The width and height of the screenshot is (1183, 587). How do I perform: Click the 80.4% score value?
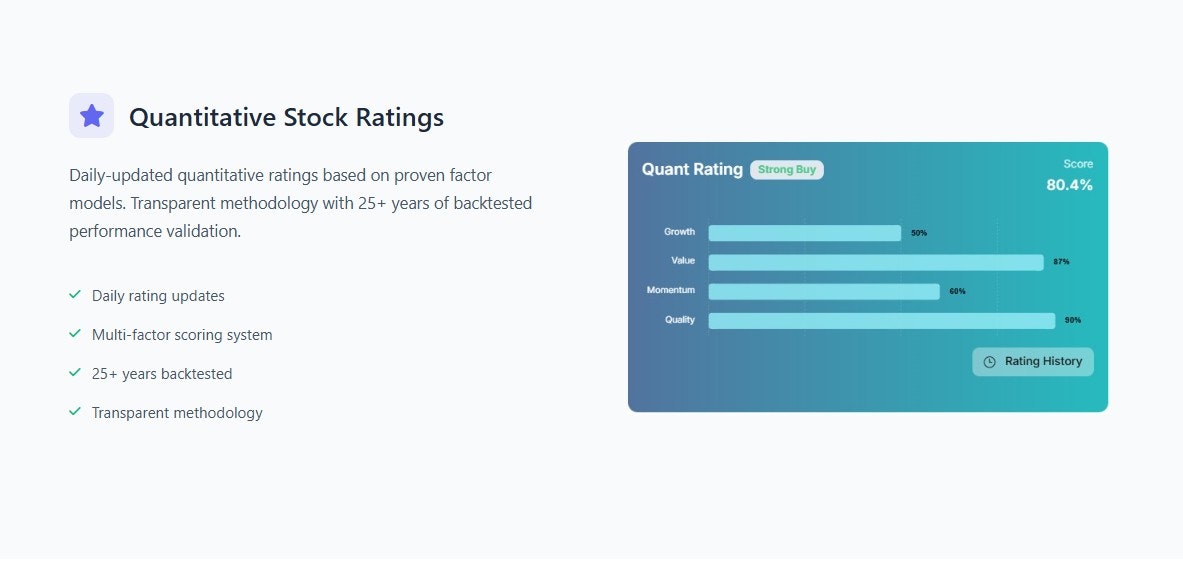coord(1069,186)
